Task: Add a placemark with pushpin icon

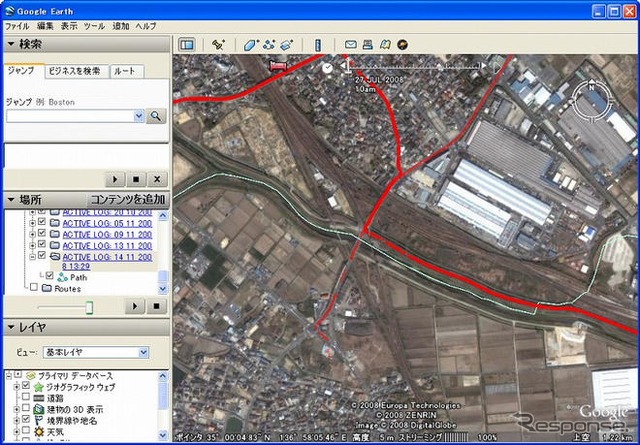Action: click(x=218, y=44)
